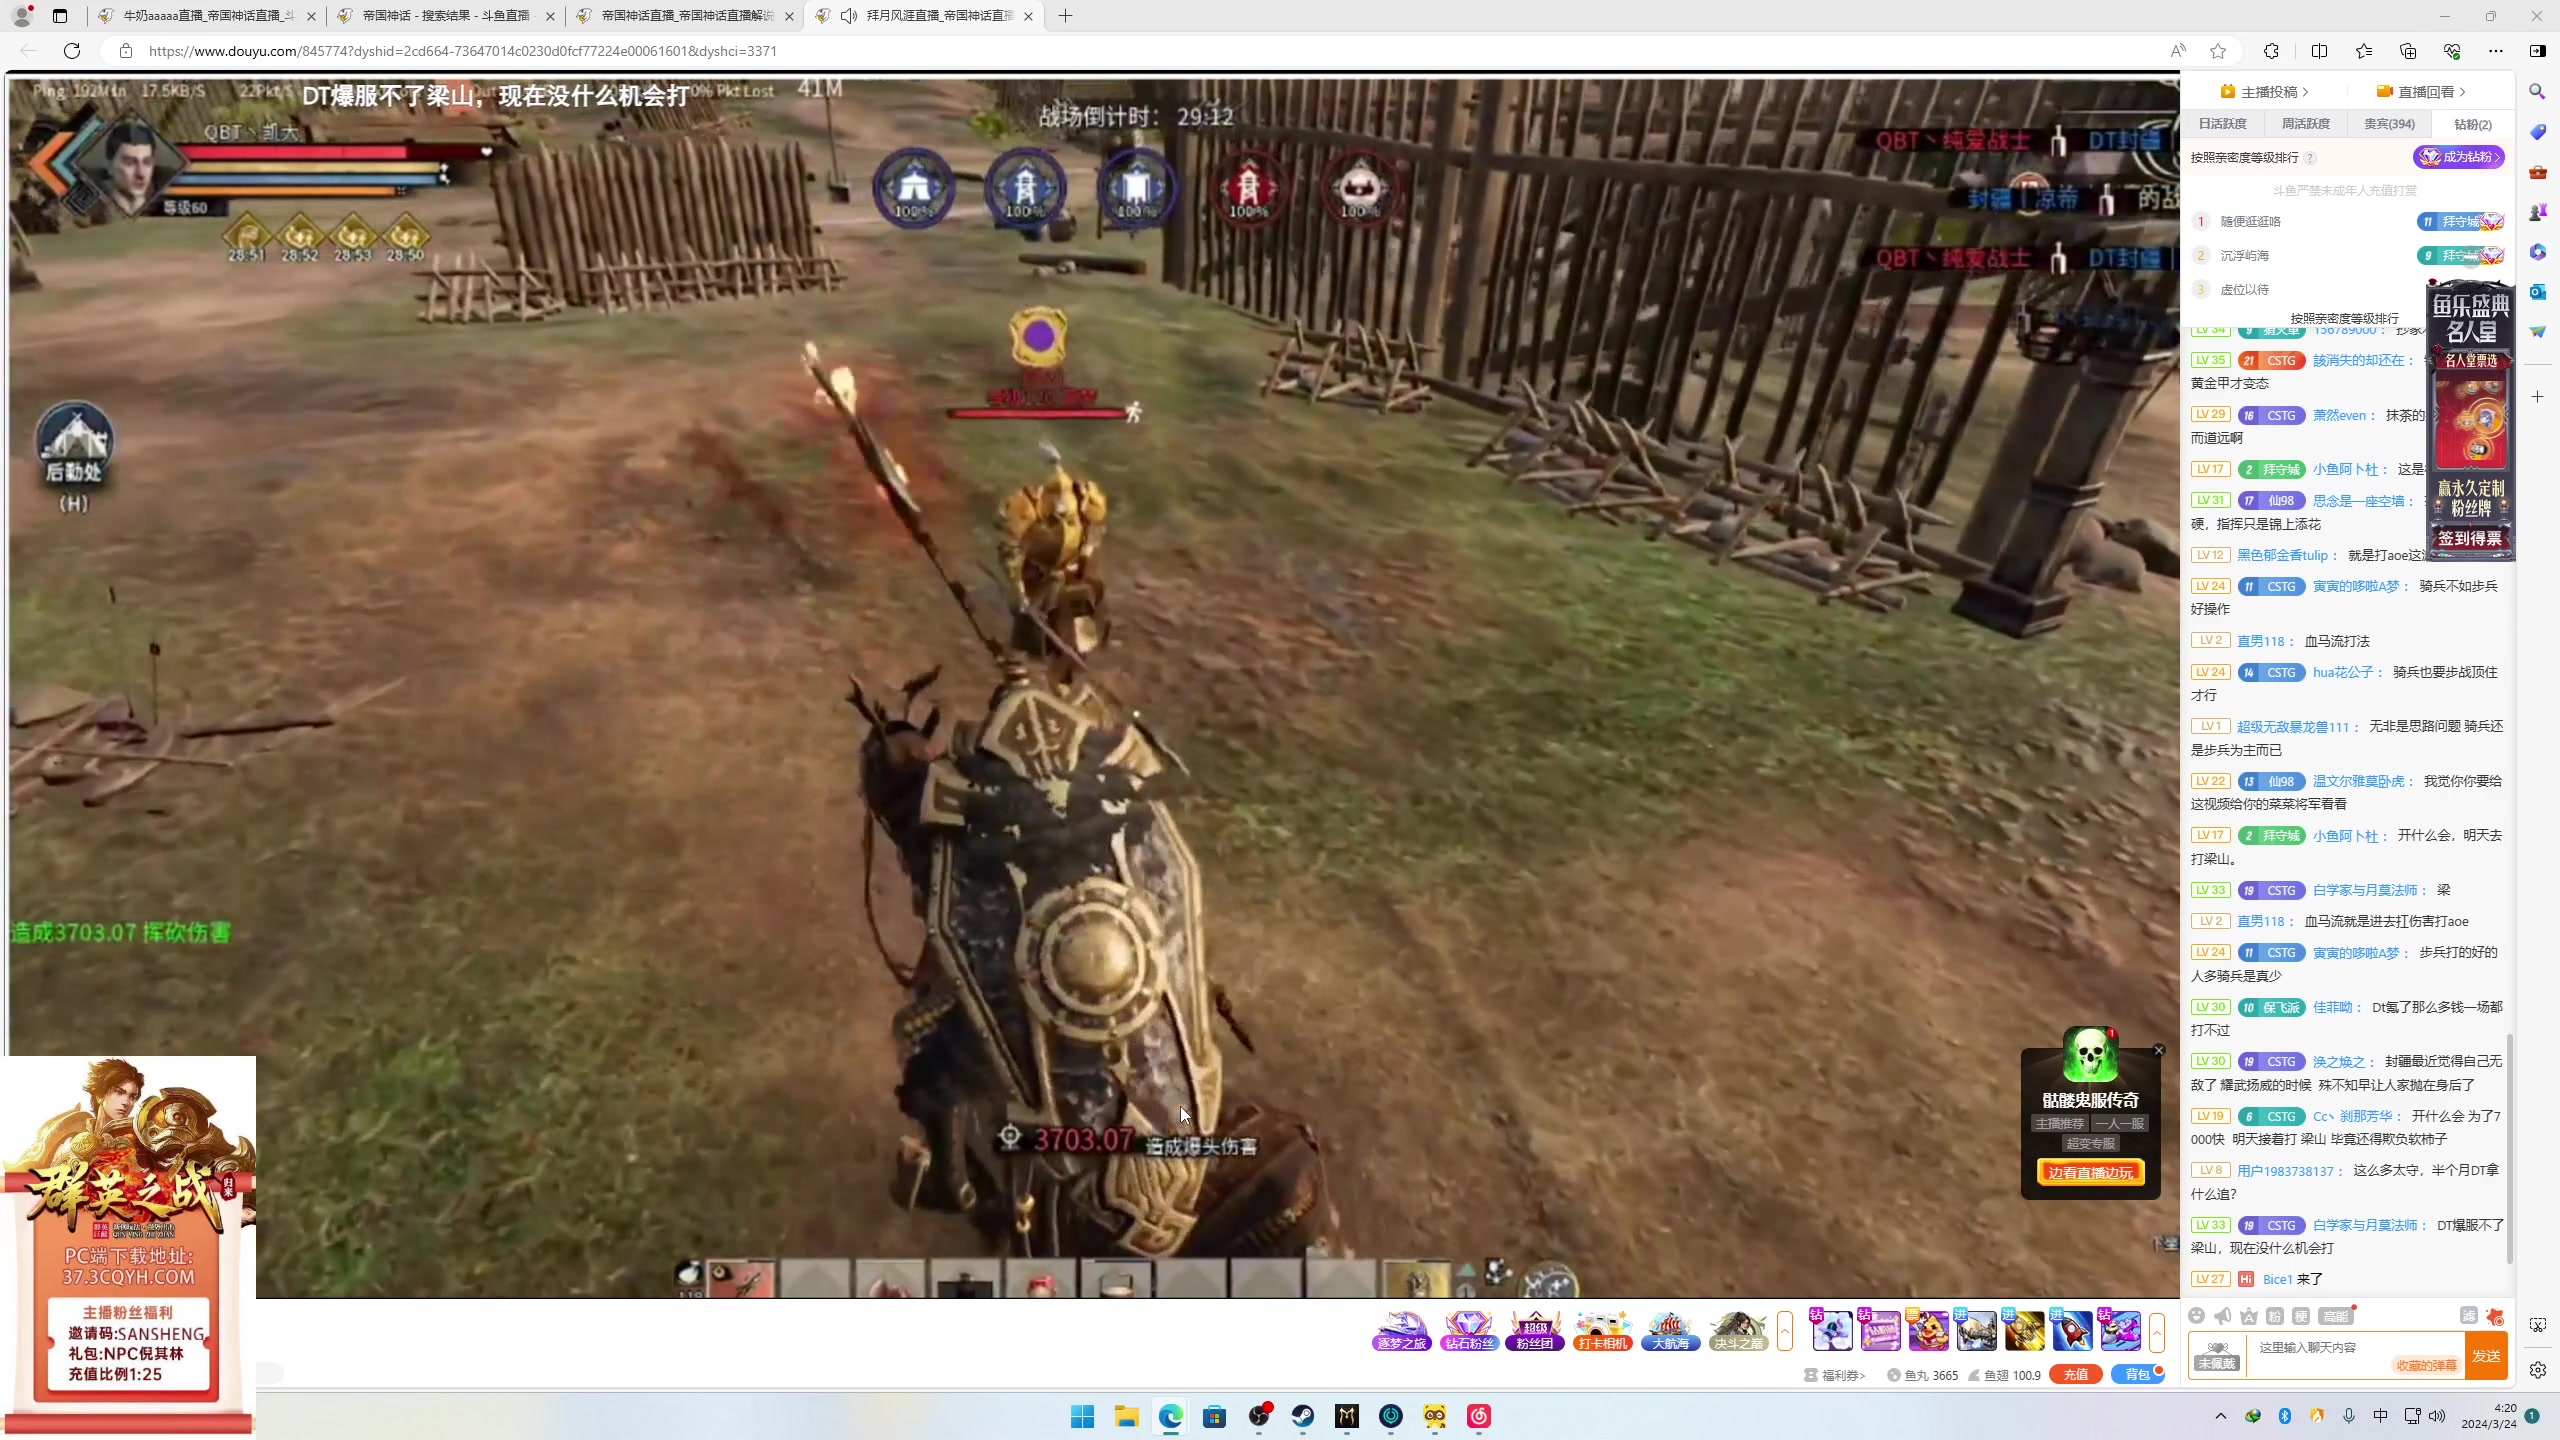Open the emoji picker in the chat toolbar
This screenshot has height=1440, width=2560.
click(2197, 1316)
